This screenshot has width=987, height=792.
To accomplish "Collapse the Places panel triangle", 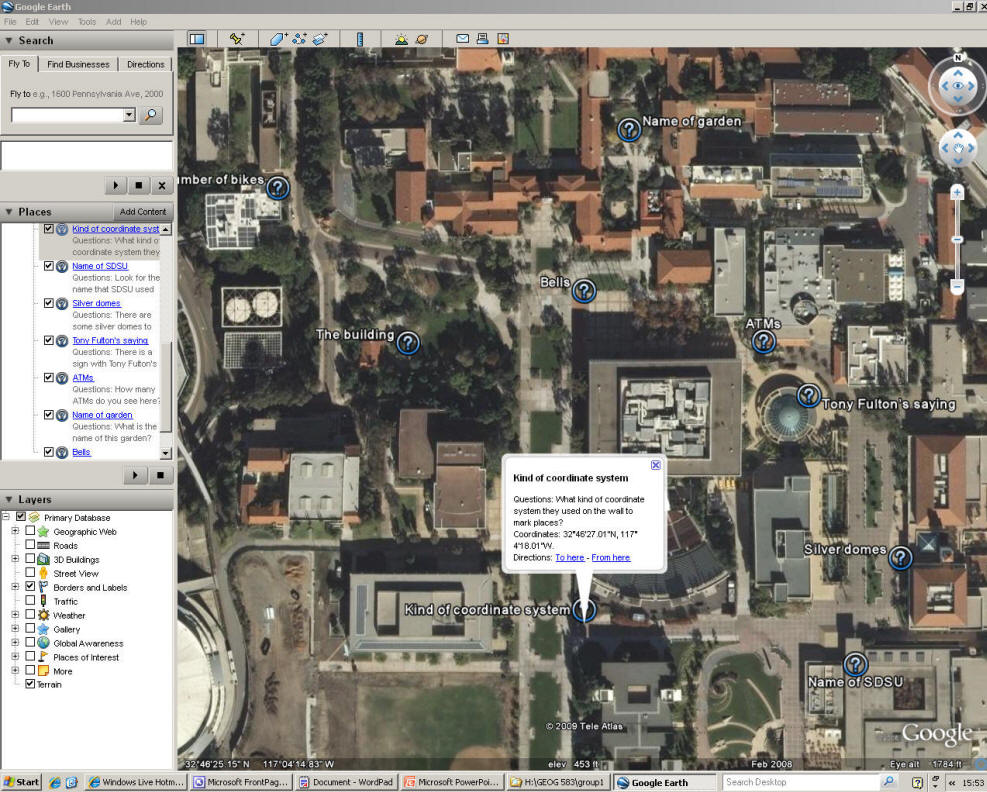I will point(9,212).
